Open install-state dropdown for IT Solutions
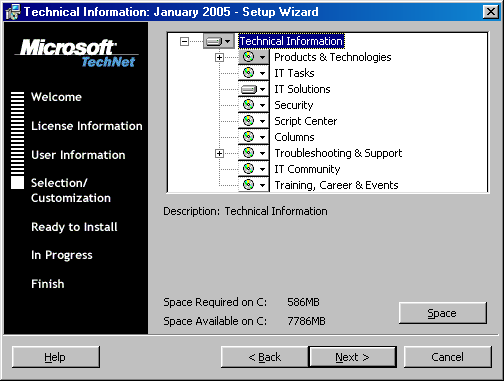 pyautogui.click(x=254, y=89)
